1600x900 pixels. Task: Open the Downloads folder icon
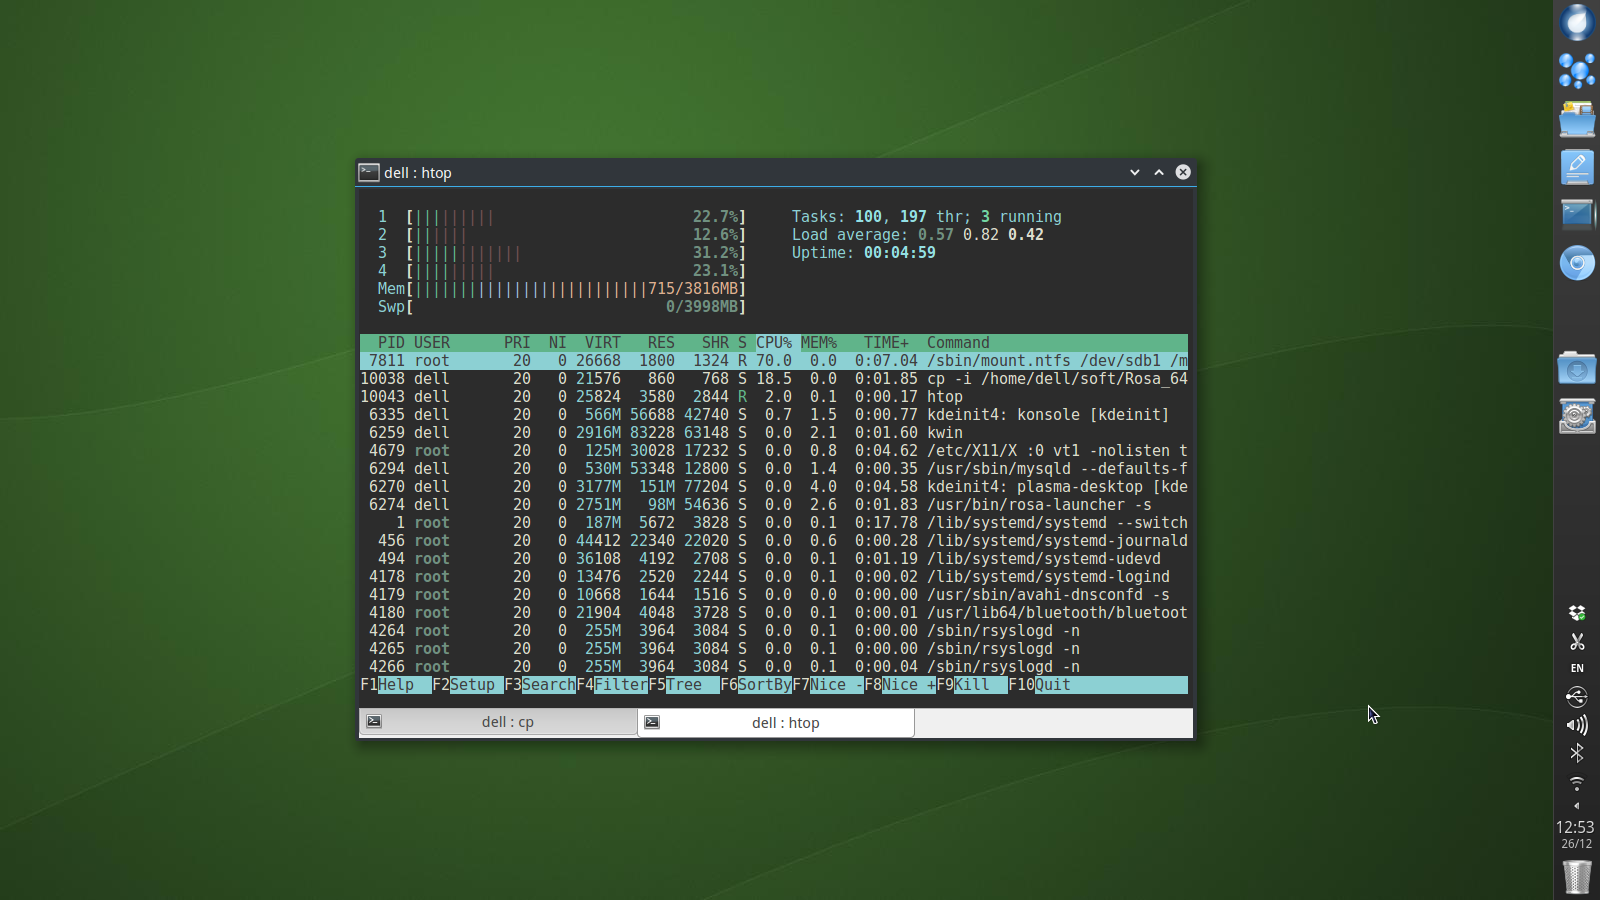pyautogui.click(x=1577, y=368)
